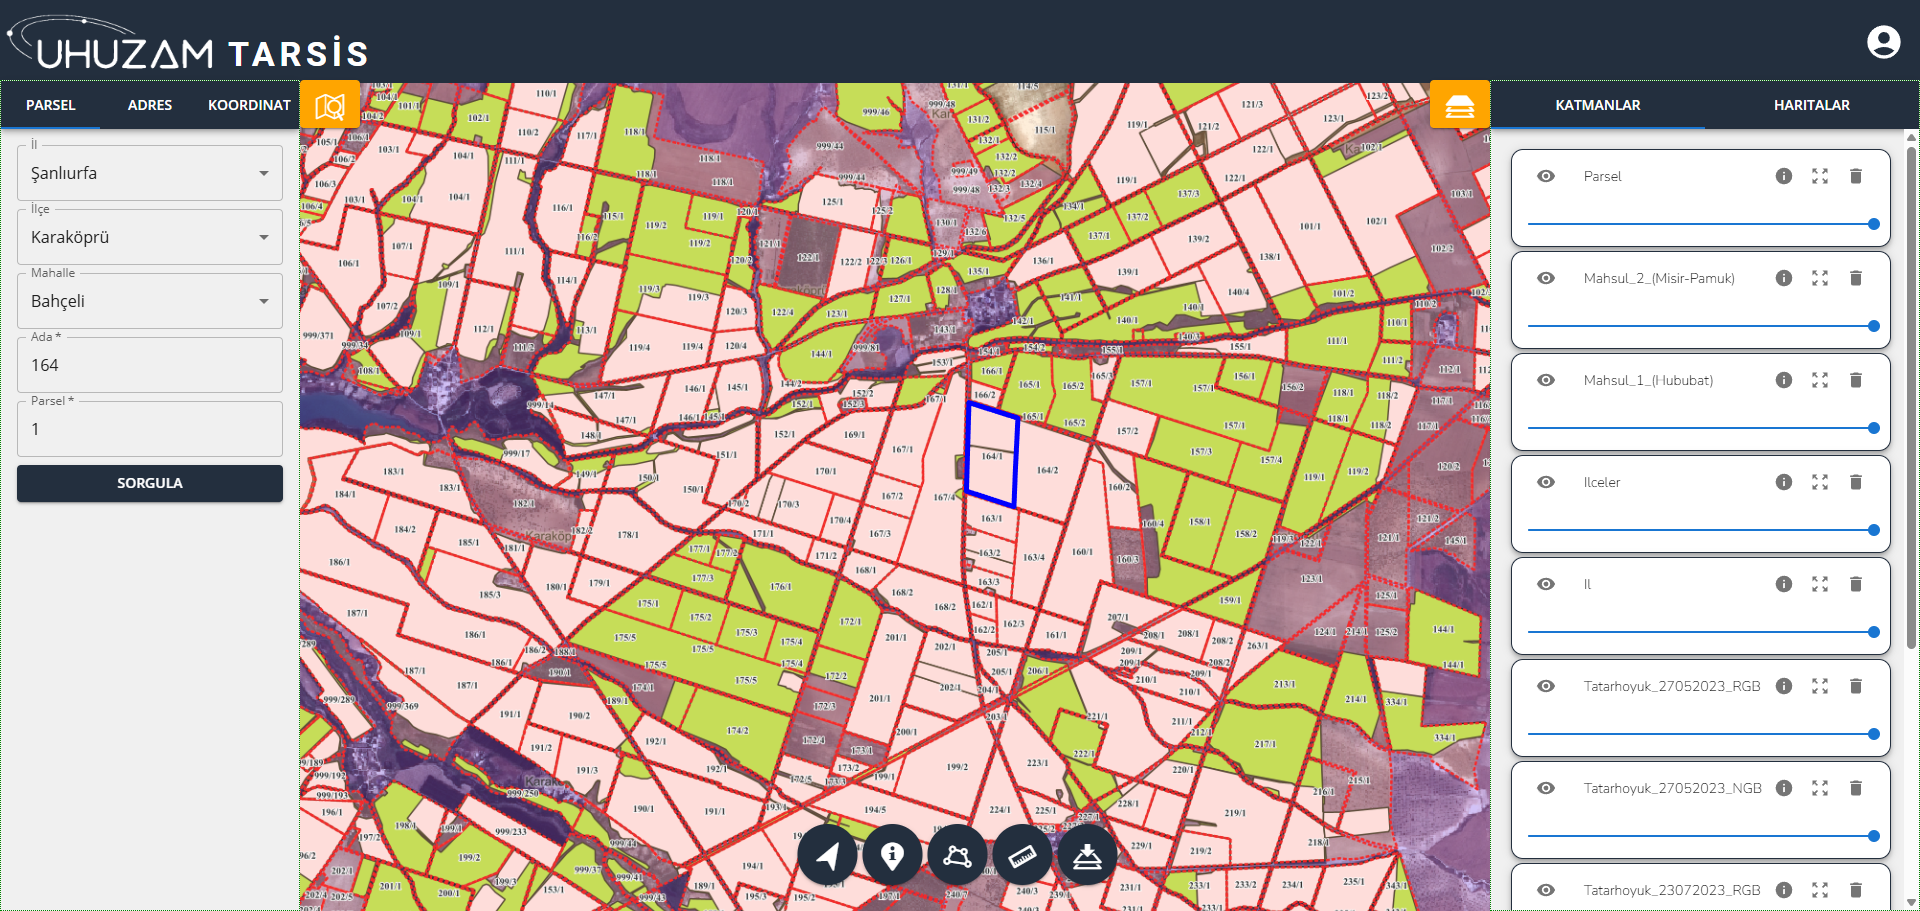
Task: Click the download layer tool button
Action: click(x=1087, y=855)
